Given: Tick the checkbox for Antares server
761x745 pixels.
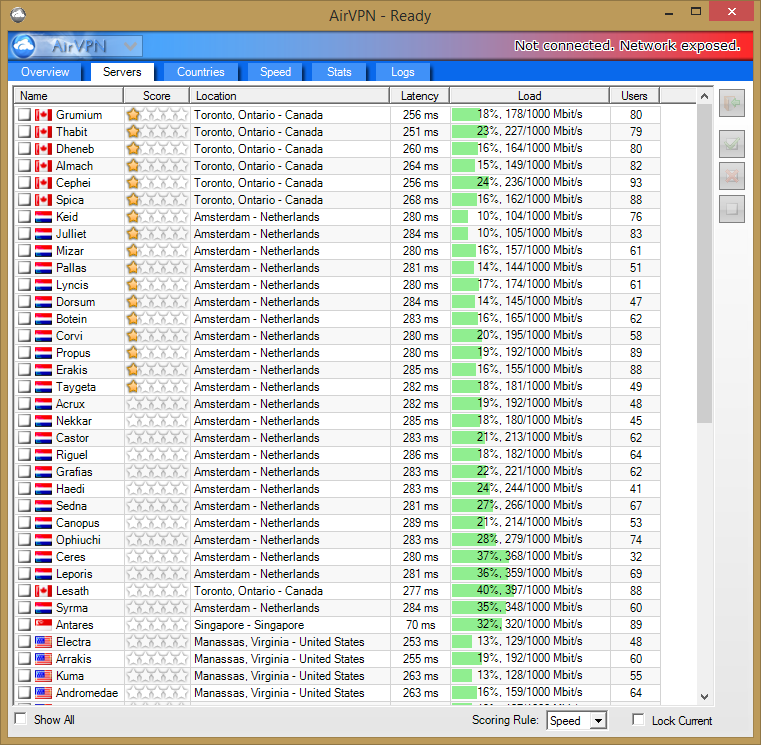Looking at the screenshot, I should coord(24,624).
